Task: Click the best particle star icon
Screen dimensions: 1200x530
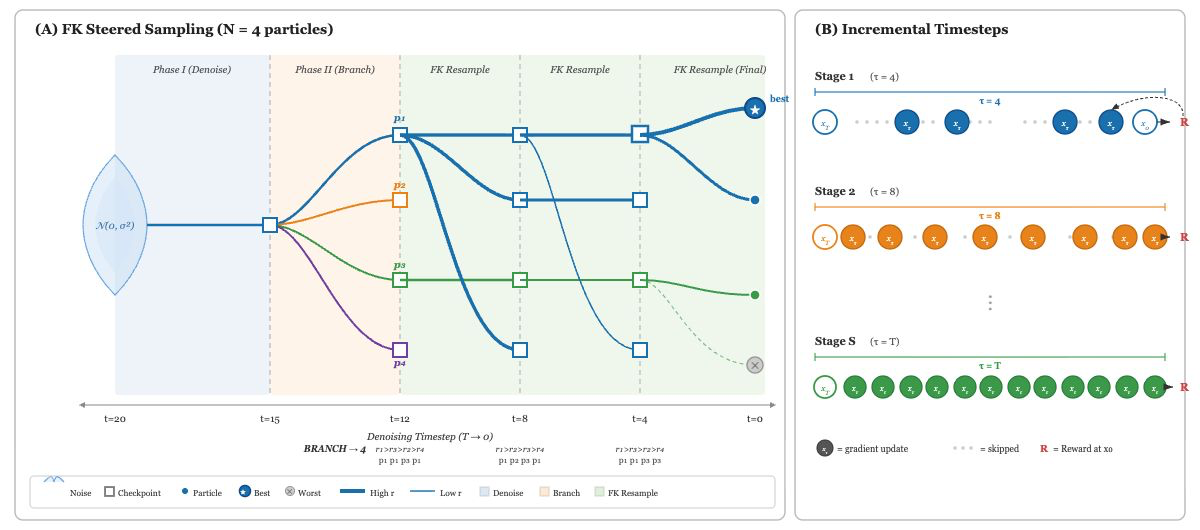Action: (x=755, y=109)
